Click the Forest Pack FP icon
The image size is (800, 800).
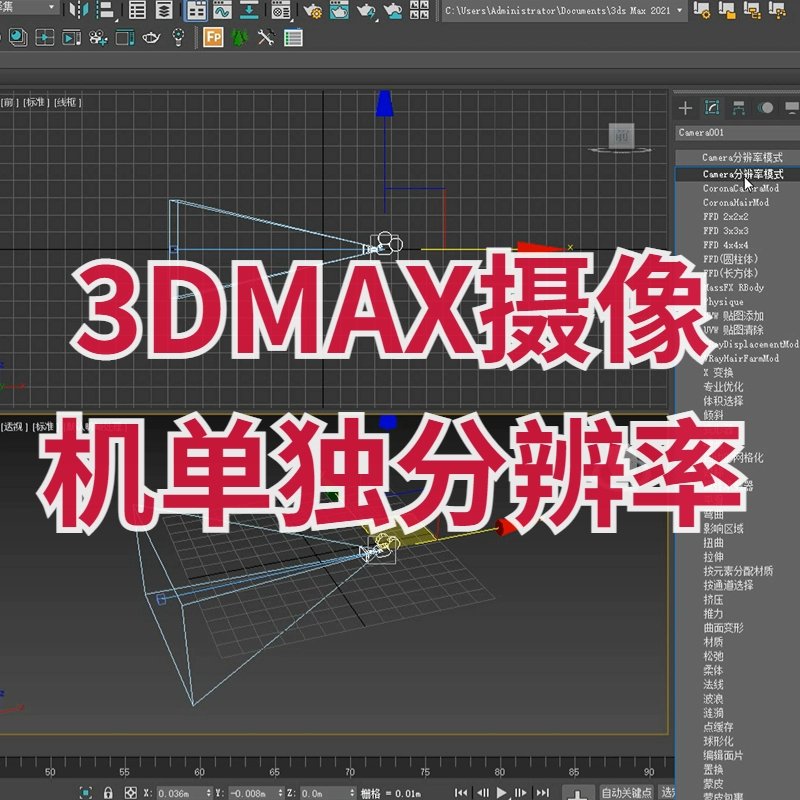213,37
